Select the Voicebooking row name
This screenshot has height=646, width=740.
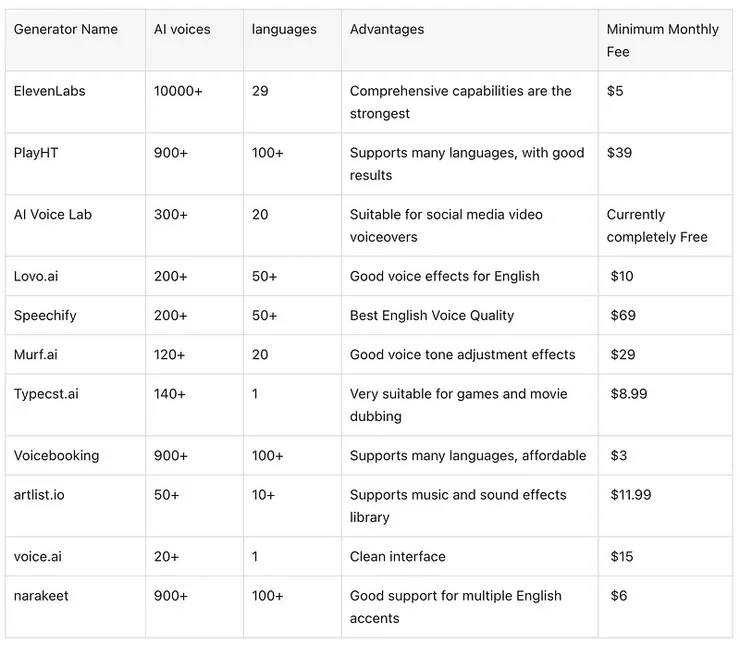(x=57, y=456)
